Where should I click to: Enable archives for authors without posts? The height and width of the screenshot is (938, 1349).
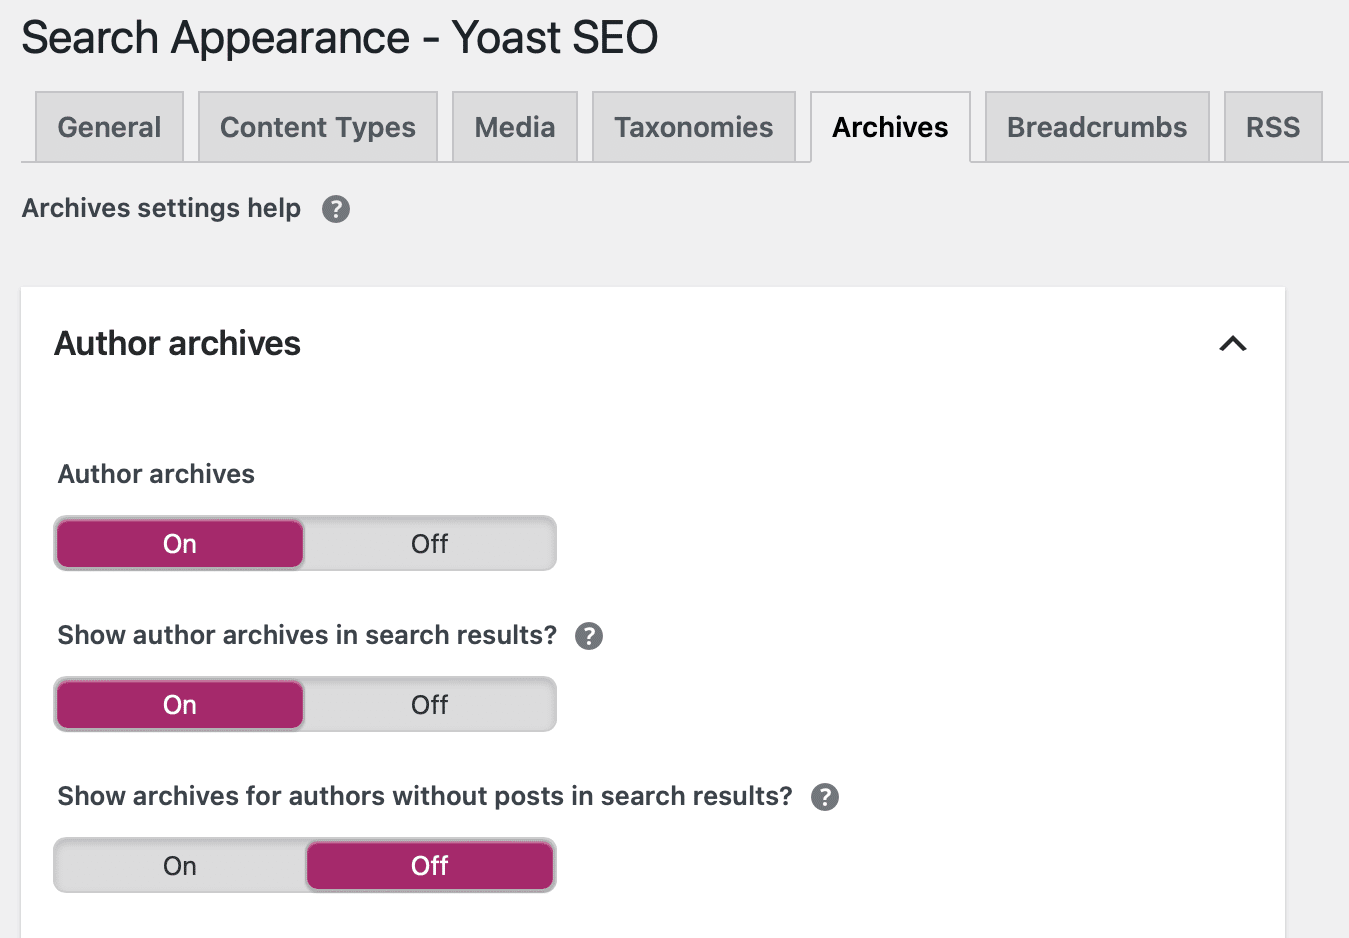[x=179, y=865]
